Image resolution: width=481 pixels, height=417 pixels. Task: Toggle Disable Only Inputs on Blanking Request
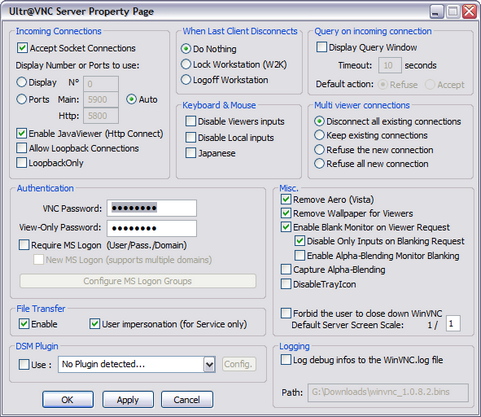tap(300, 241)
